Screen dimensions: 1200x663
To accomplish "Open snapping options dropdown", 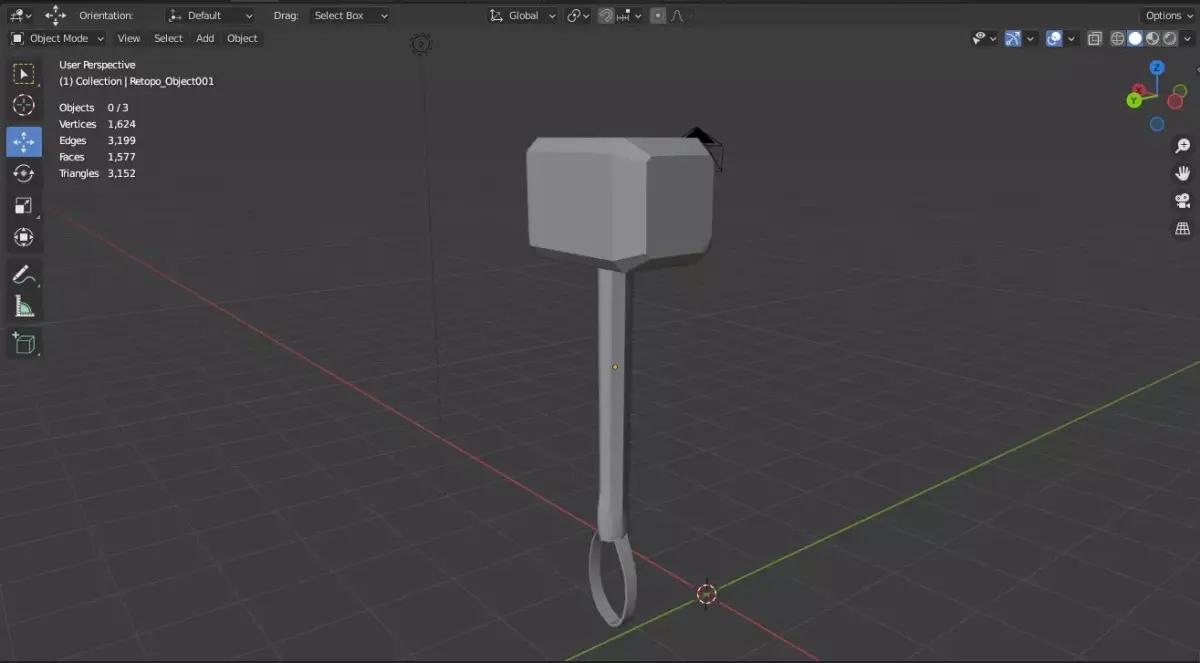I will (630, 16).
